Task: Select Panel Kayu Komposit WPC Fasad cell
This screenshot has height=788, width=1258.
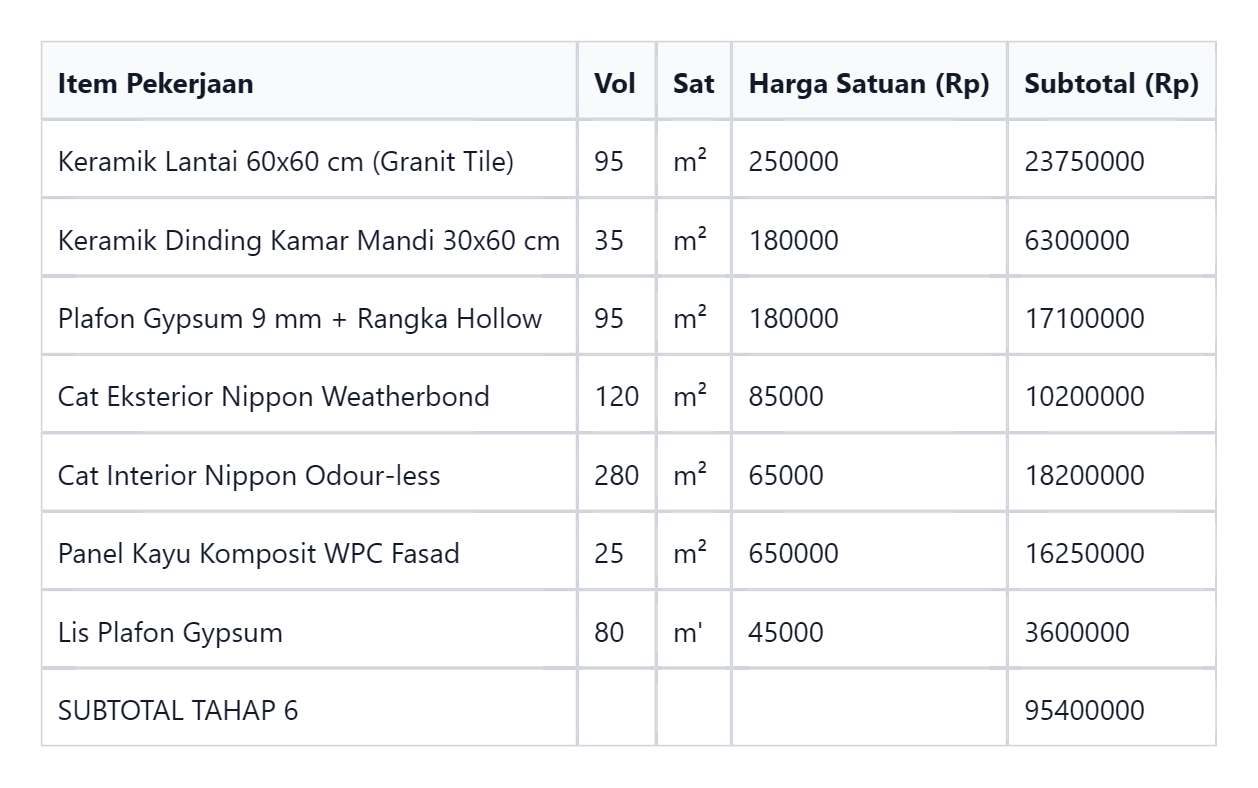Action: (x=309, y=553)
